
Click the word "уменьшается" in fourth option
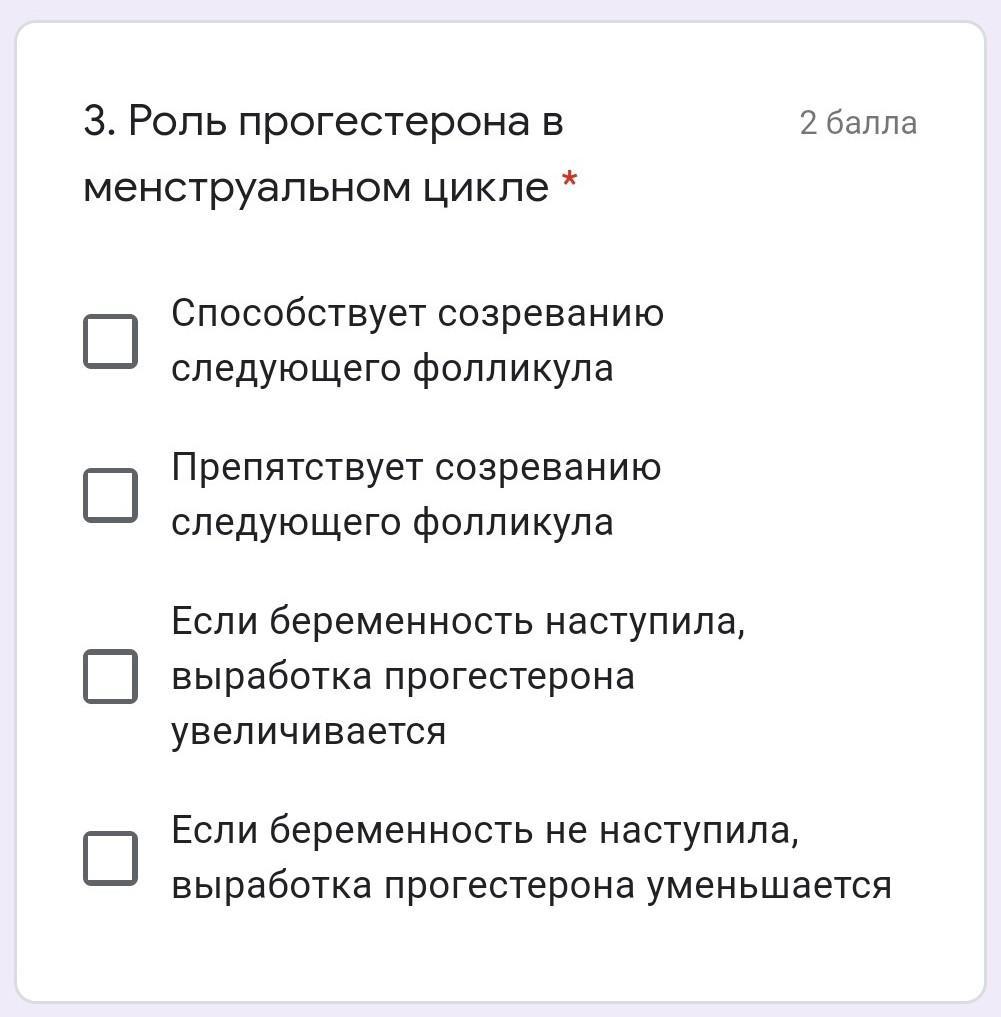click(x=769, y=886)
